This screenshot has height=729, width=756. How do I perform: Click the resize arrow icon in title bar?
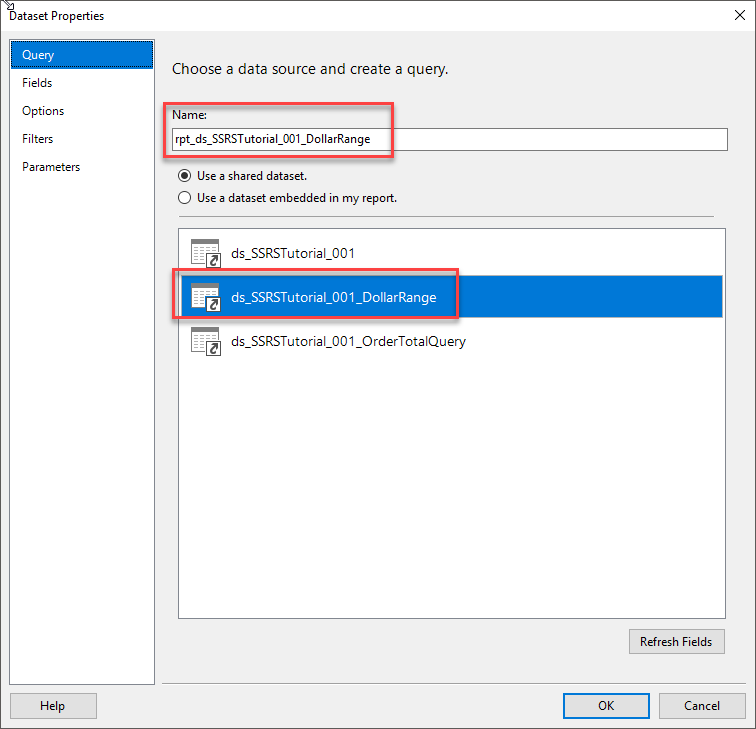[6, 6]
